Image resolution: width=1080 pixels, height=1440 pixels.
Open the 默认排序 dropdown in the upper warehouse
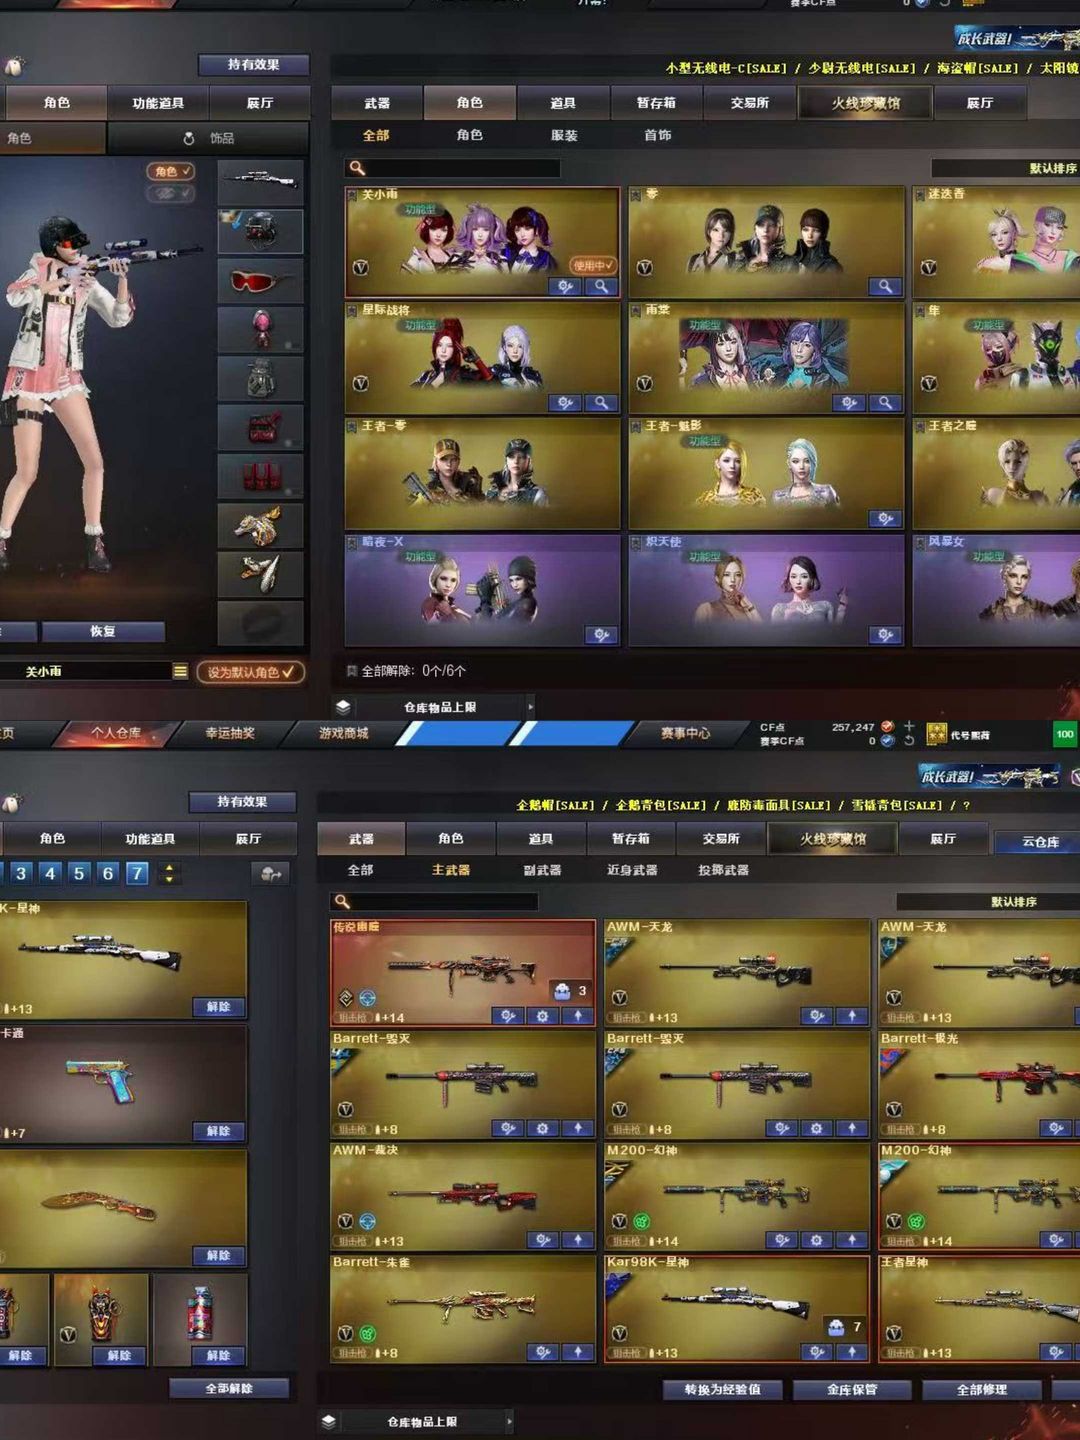(1005, 168)
